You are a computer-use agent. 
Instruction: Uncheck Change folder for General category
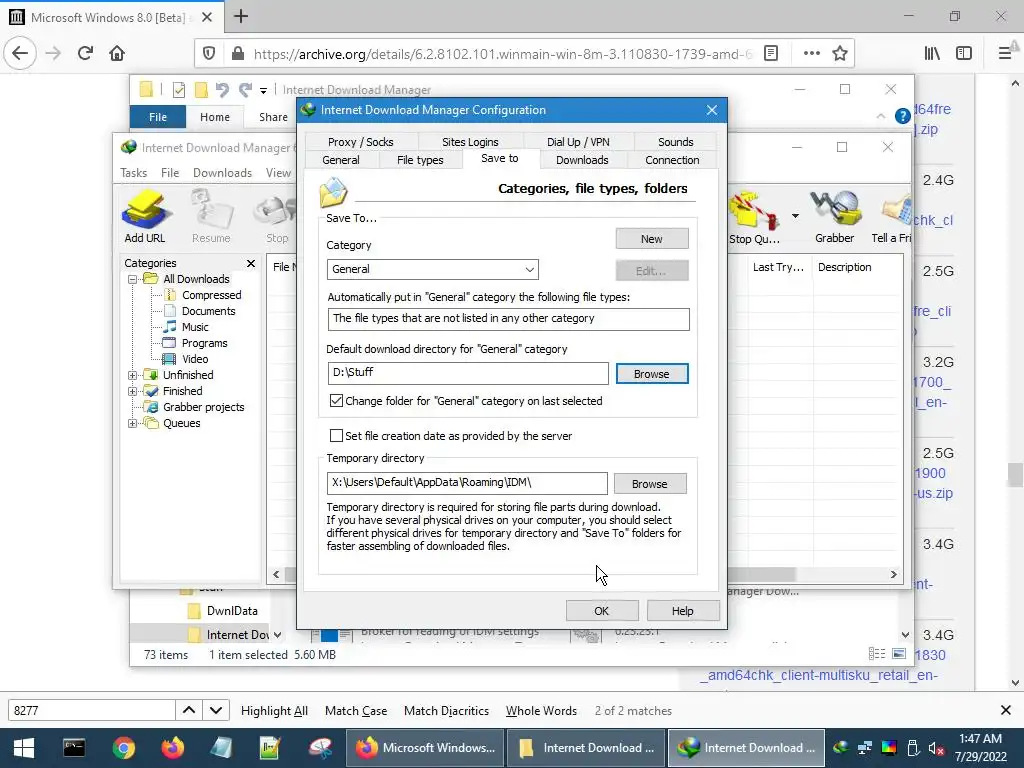tap(336, 401)
